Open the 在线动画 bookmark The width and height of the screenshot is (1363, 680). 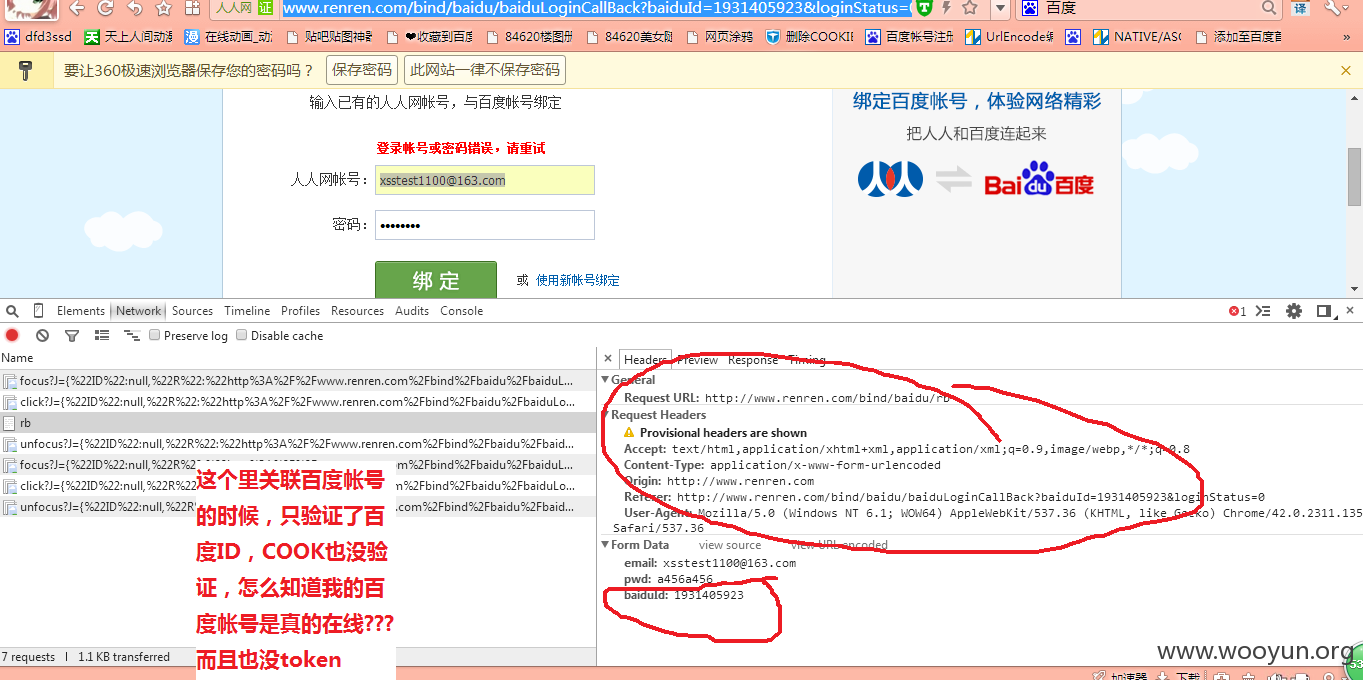(228, 37)
